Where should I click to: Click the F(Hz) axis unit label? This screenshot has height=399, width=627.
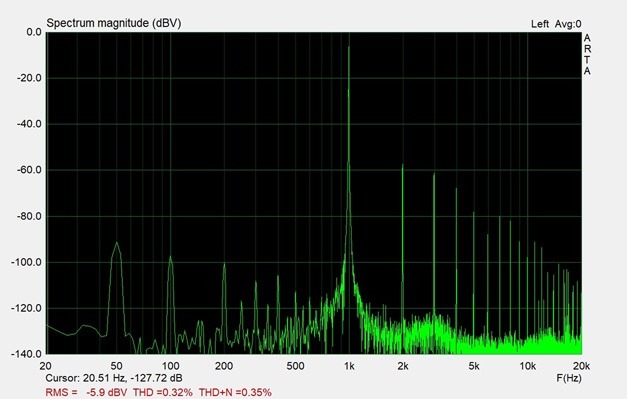point(569,378)
